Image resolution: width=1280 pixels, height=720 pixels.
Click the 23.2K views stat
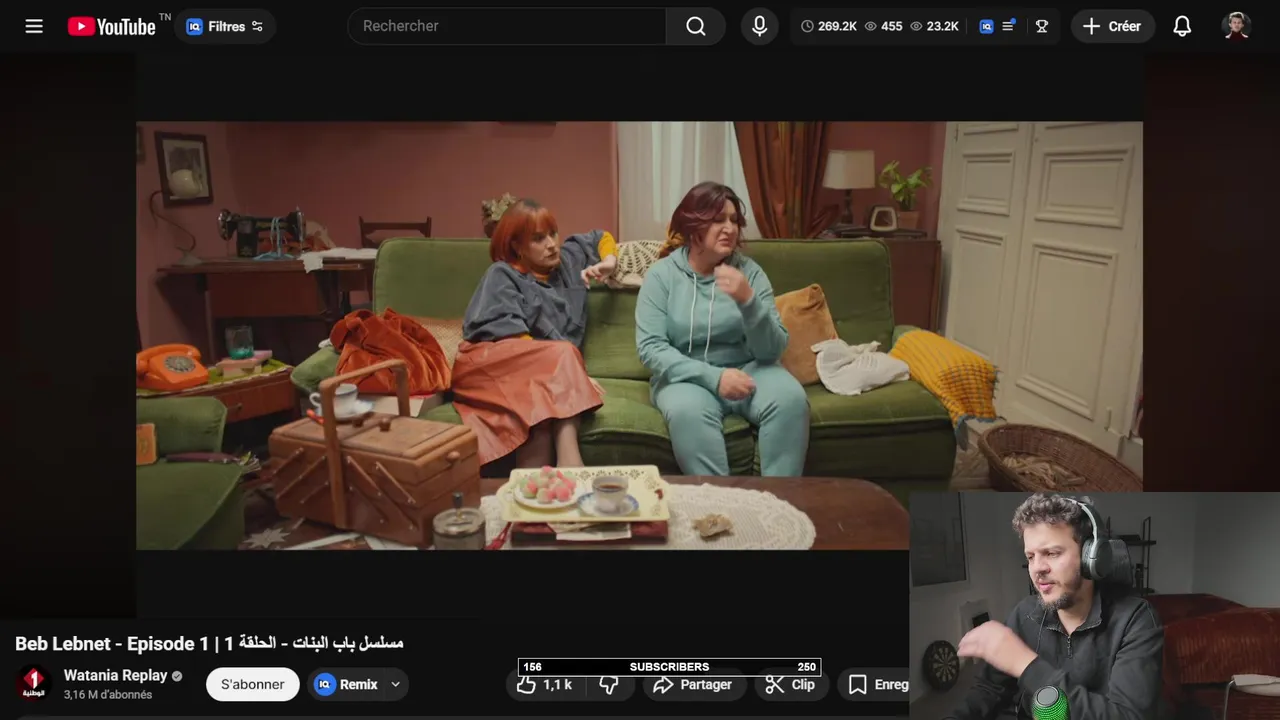[934, 26]
